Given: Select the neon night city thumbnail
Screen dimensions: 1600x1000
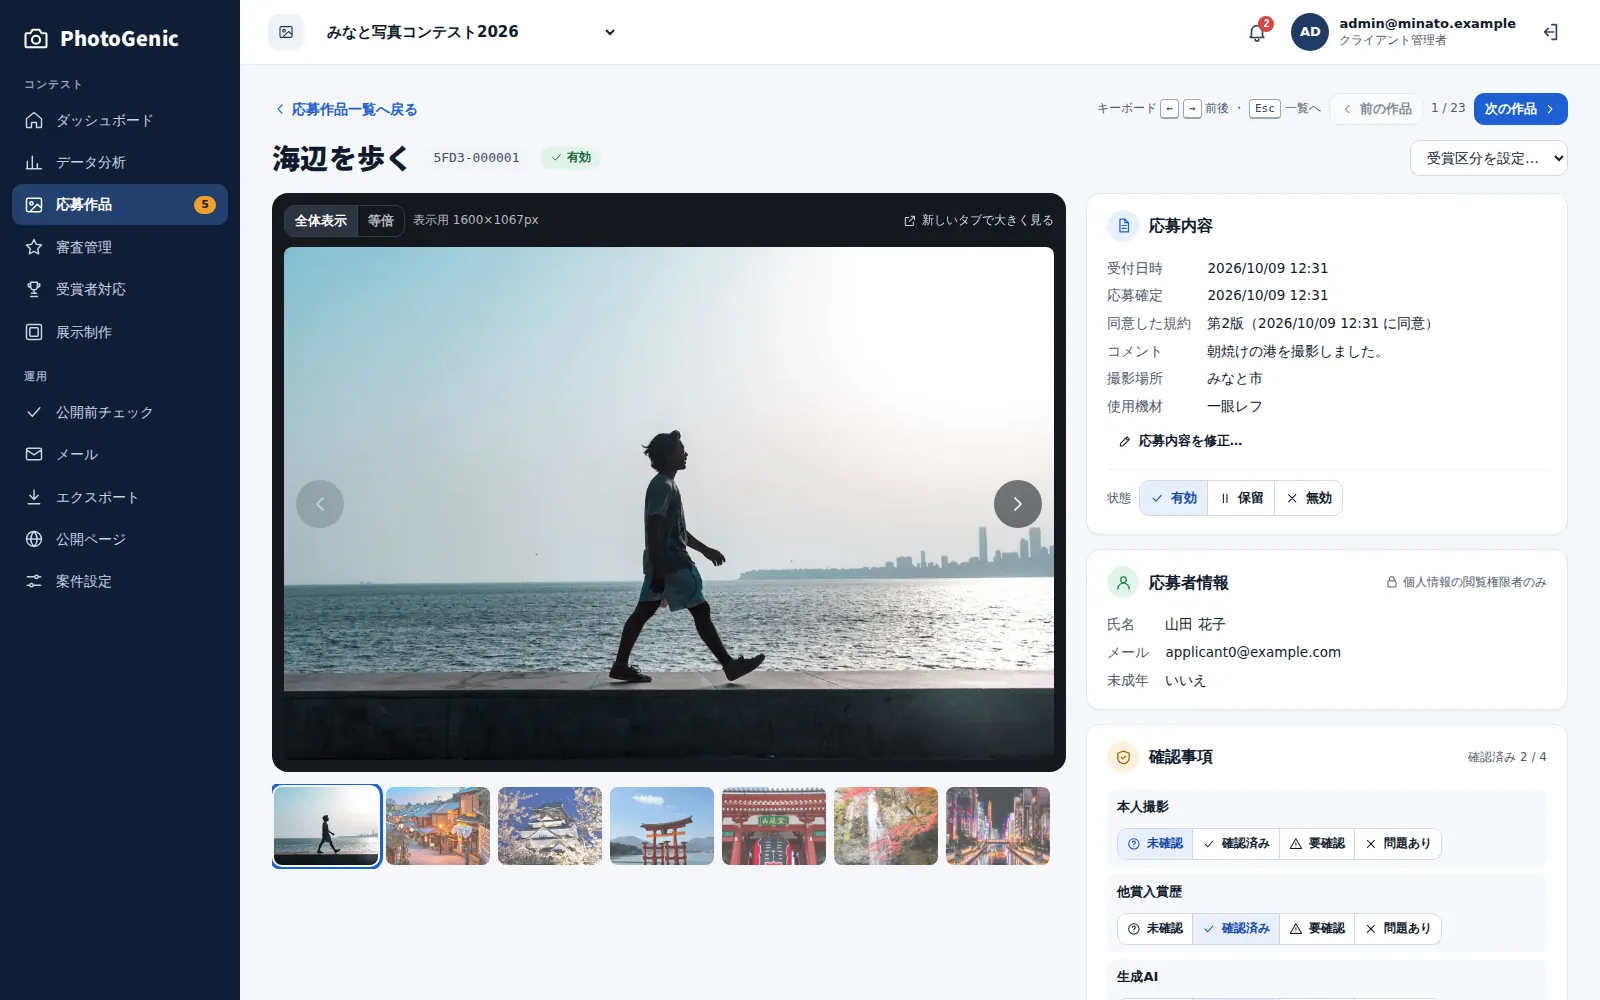Looking at the screenshot, I should 998,826.
